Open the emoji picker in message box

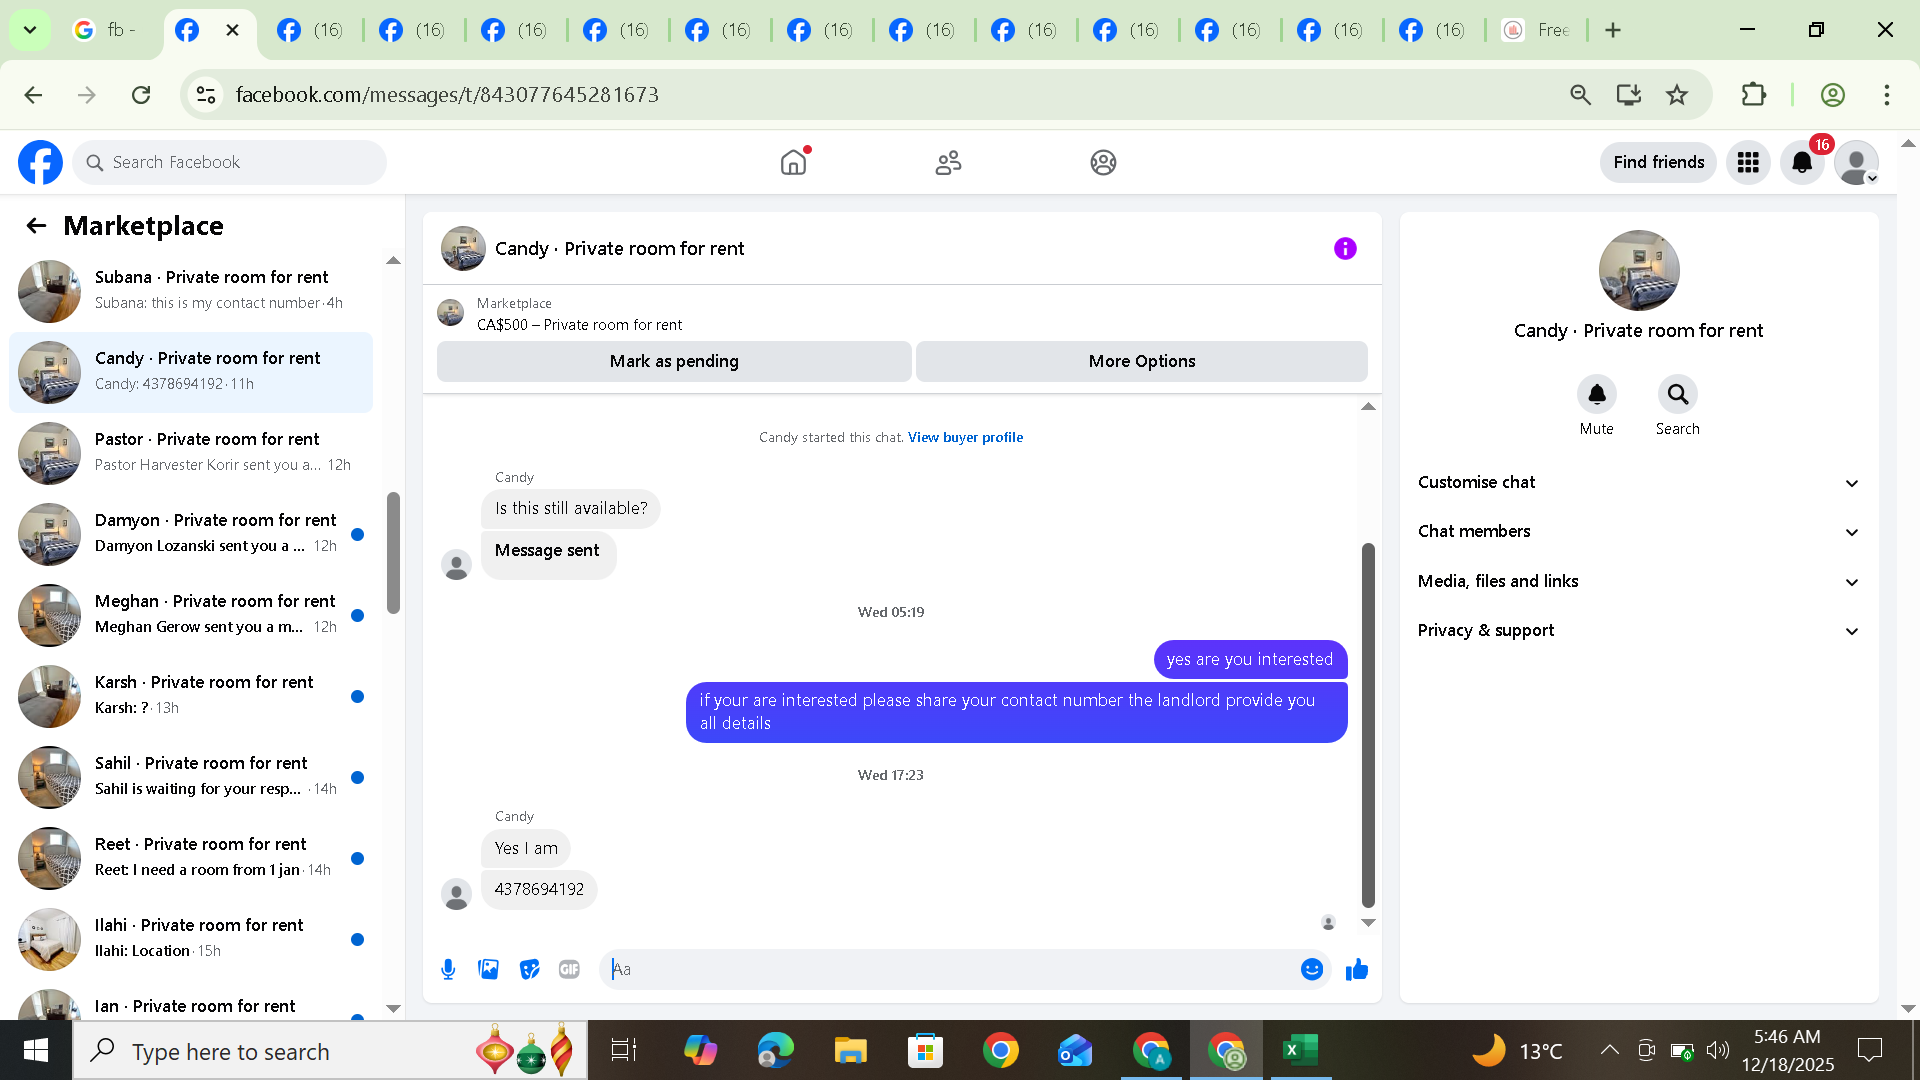tap(1312, 969)
